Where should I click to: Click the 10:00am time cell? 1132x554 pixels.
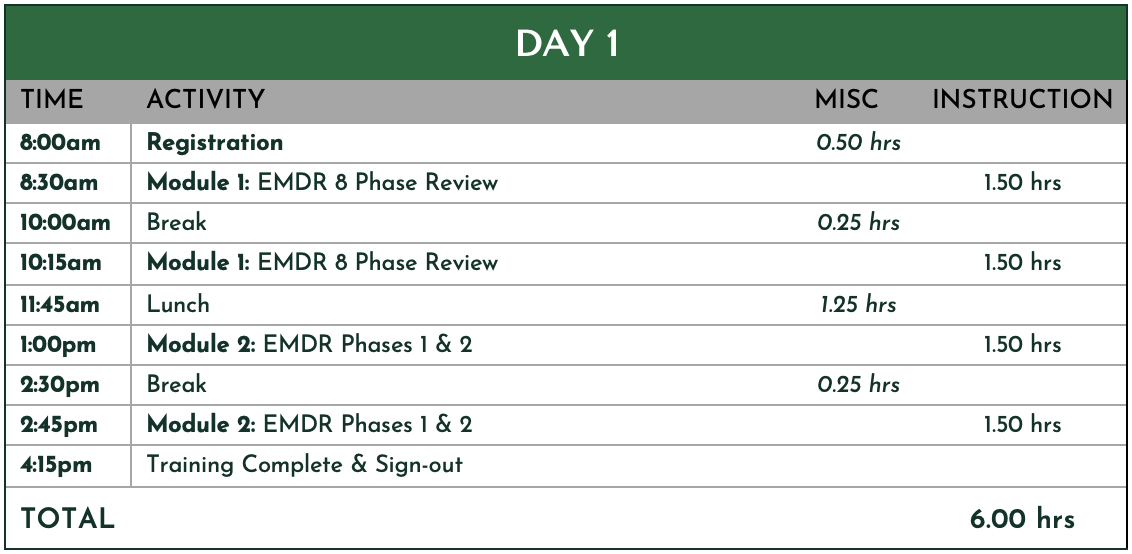point(65,222)
